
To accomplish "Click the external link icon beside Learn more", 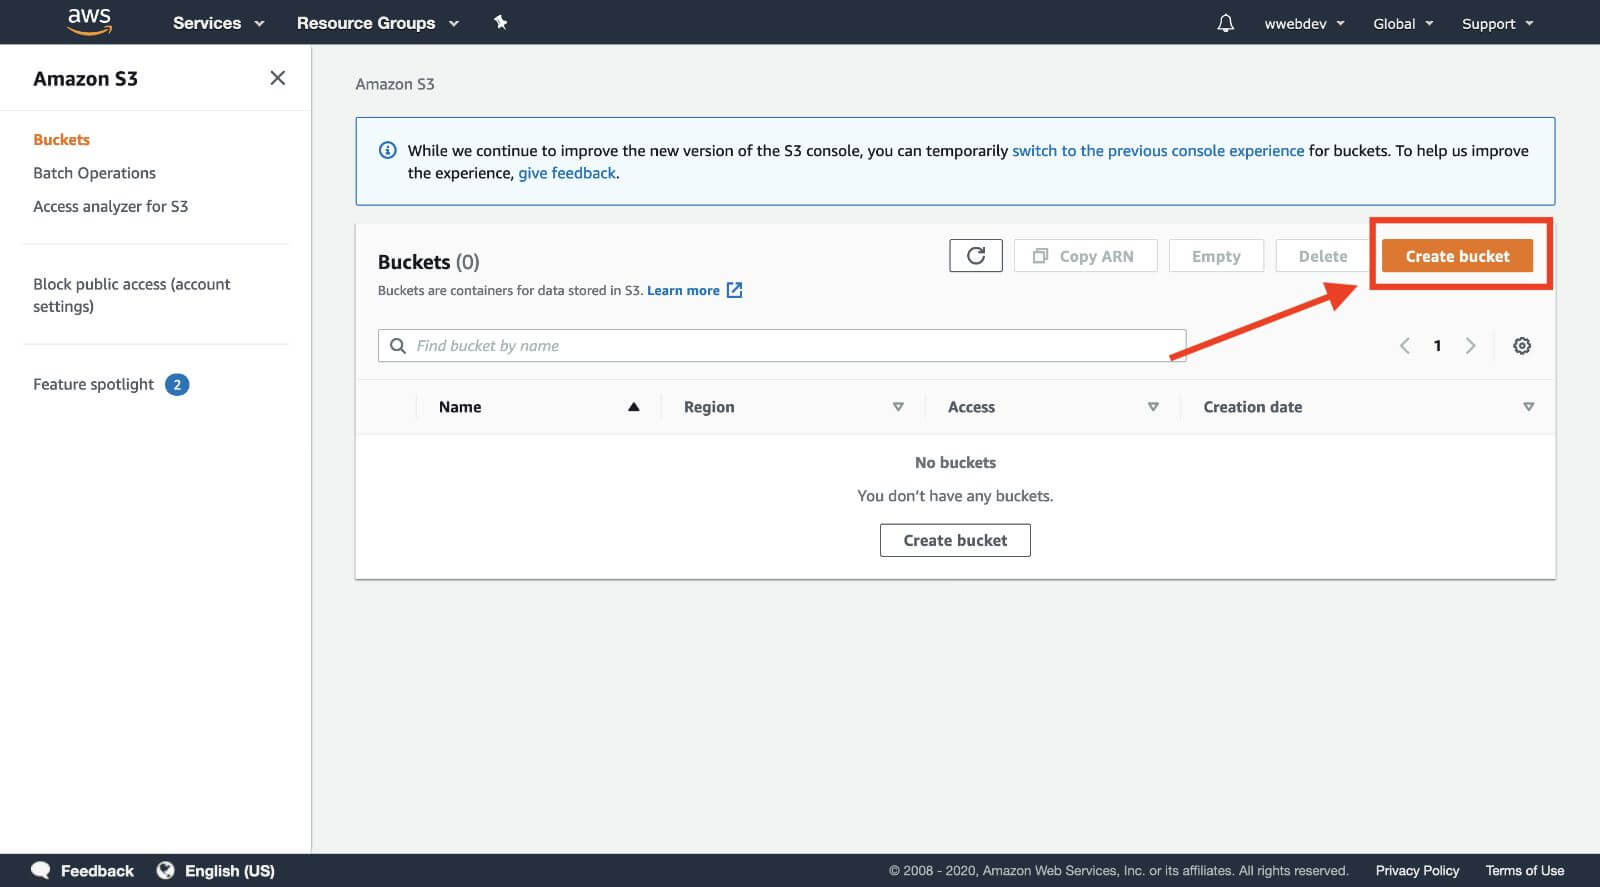I will [x=734, y=290].
